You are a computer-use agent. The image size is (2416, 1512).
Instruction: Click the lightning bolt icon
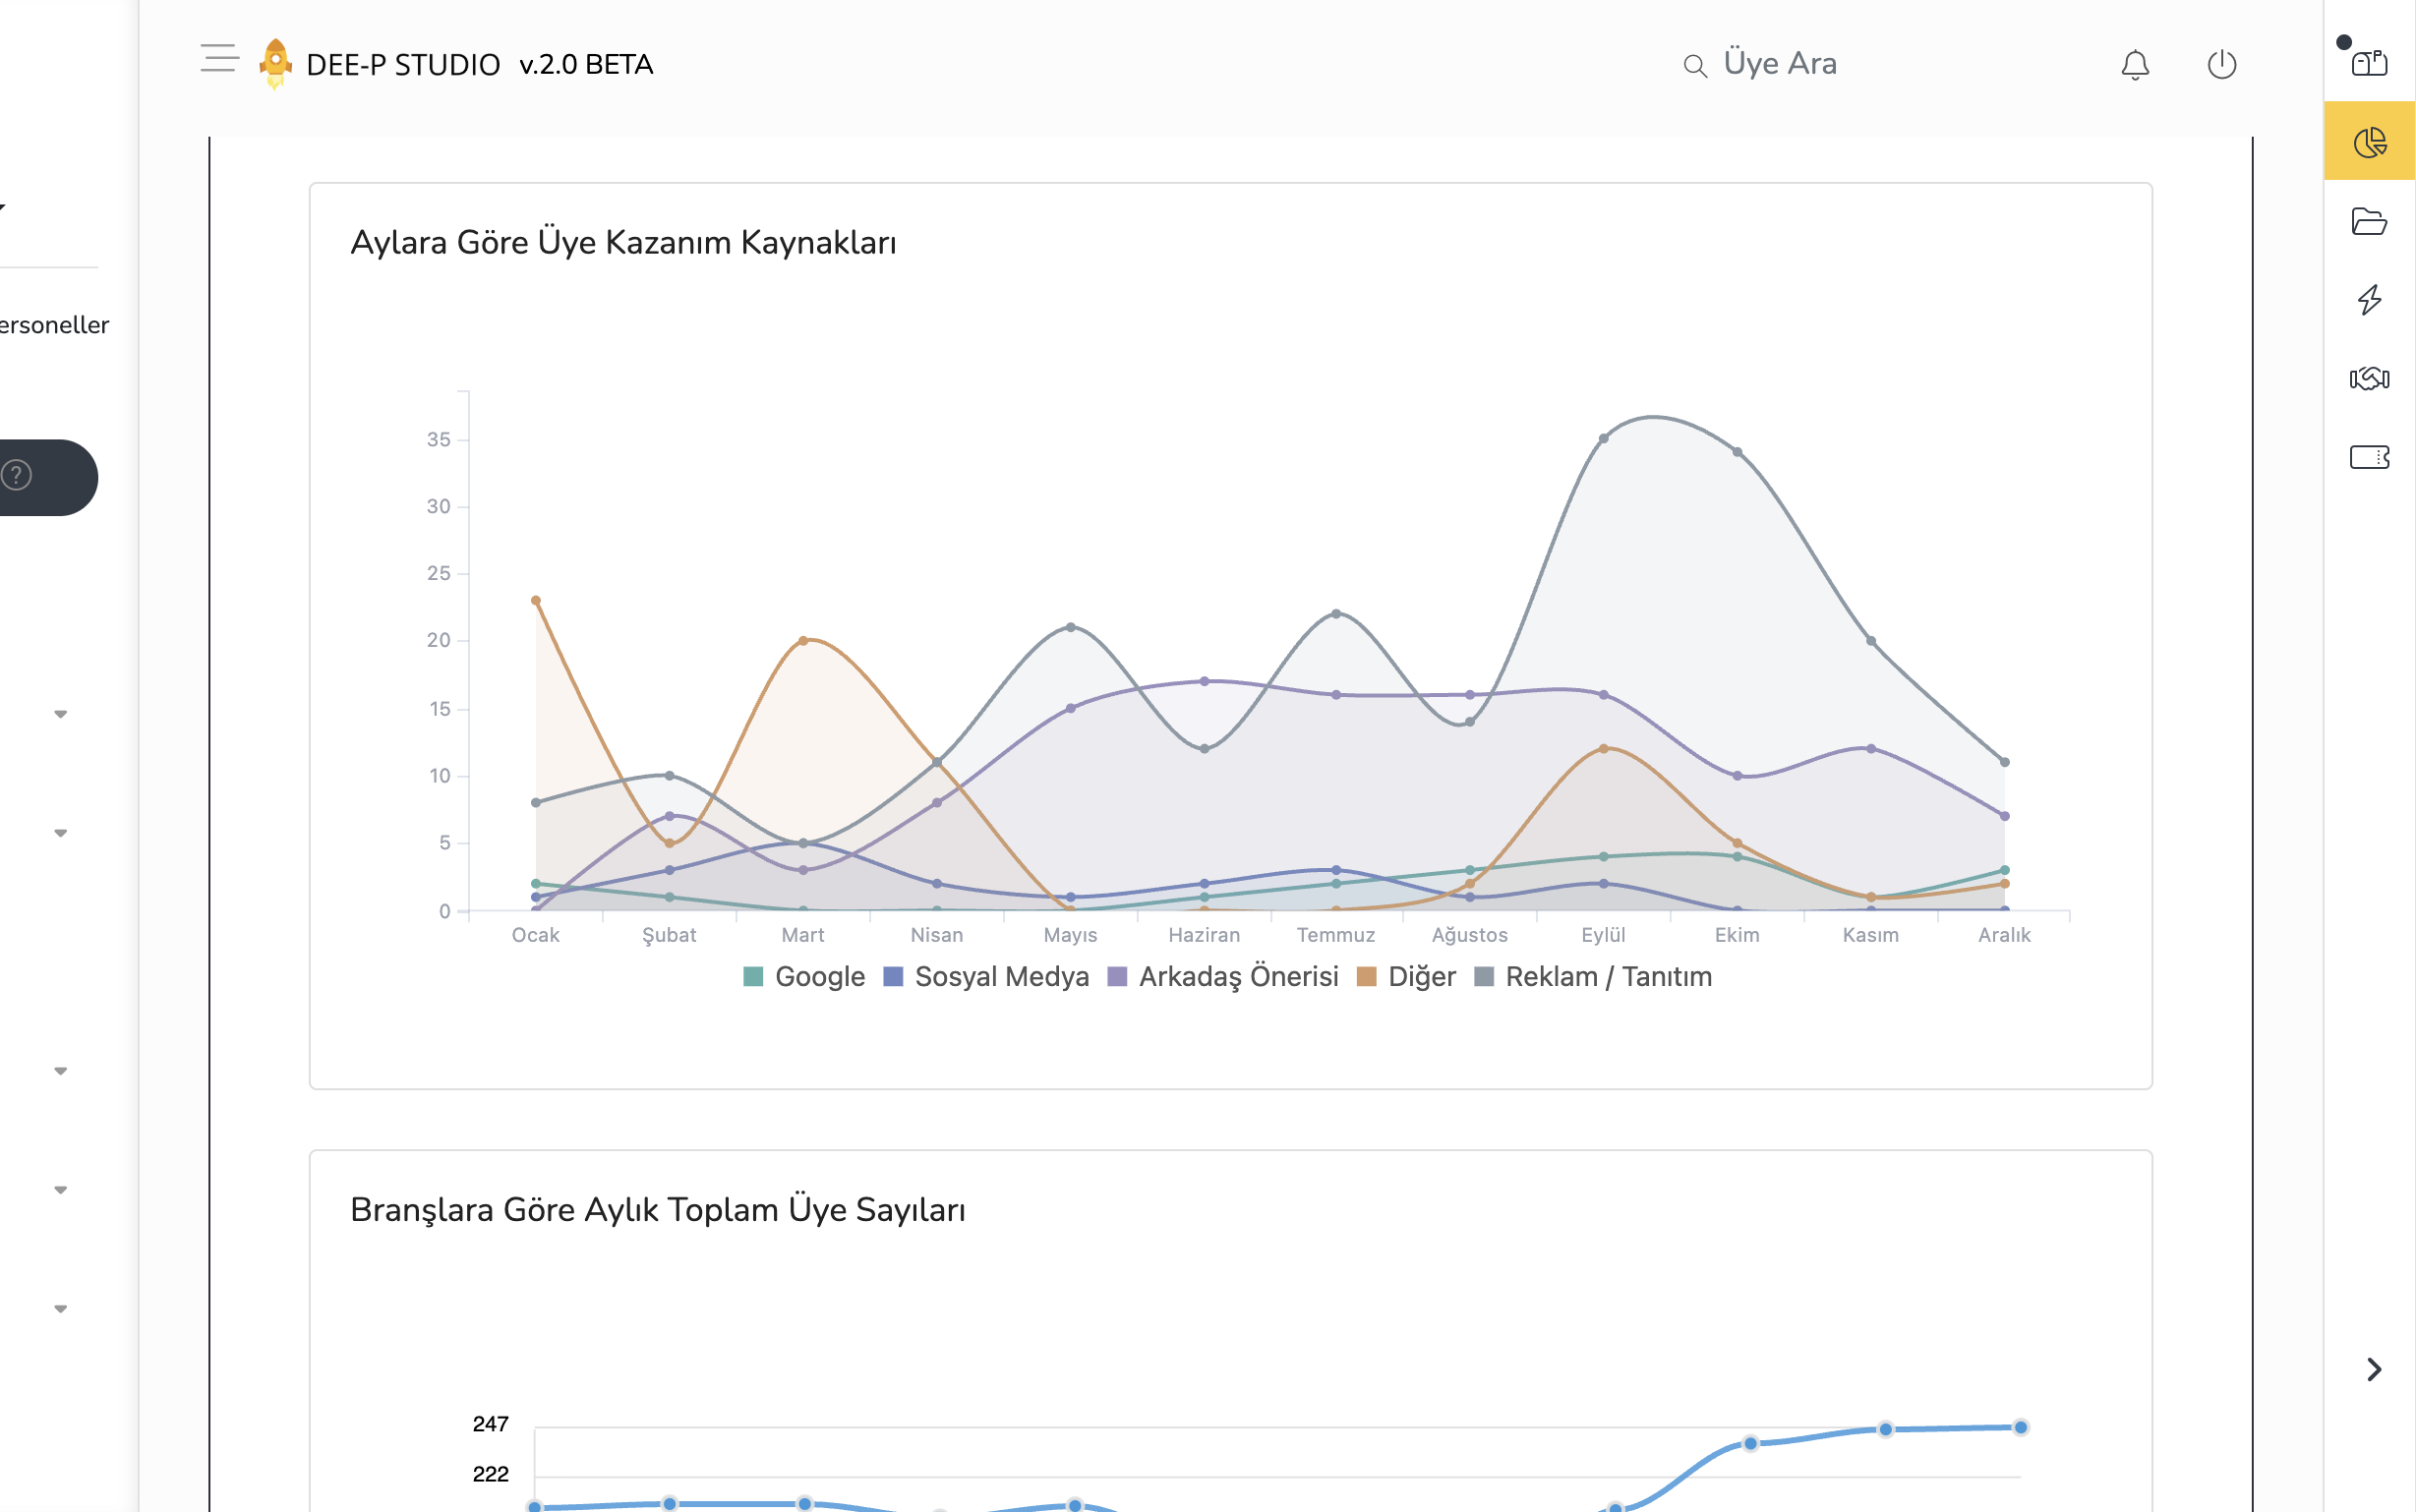coord(2369,299)
